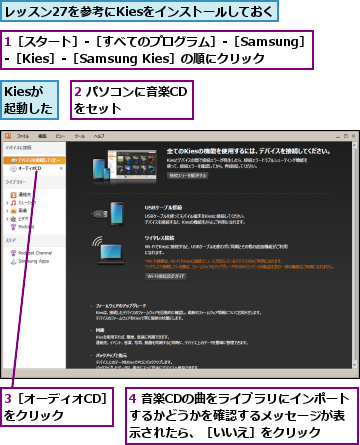
Task: Click the USB cable and phone illustration
Action: tap(108, 213)
